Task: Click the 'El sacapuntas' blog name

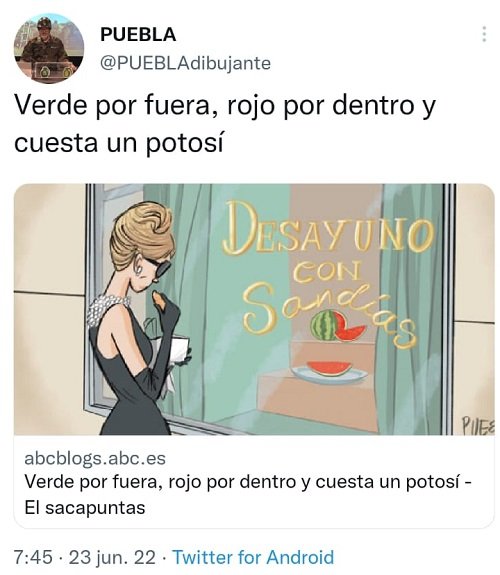Action: pyautogui.click(x=85, y=508)
